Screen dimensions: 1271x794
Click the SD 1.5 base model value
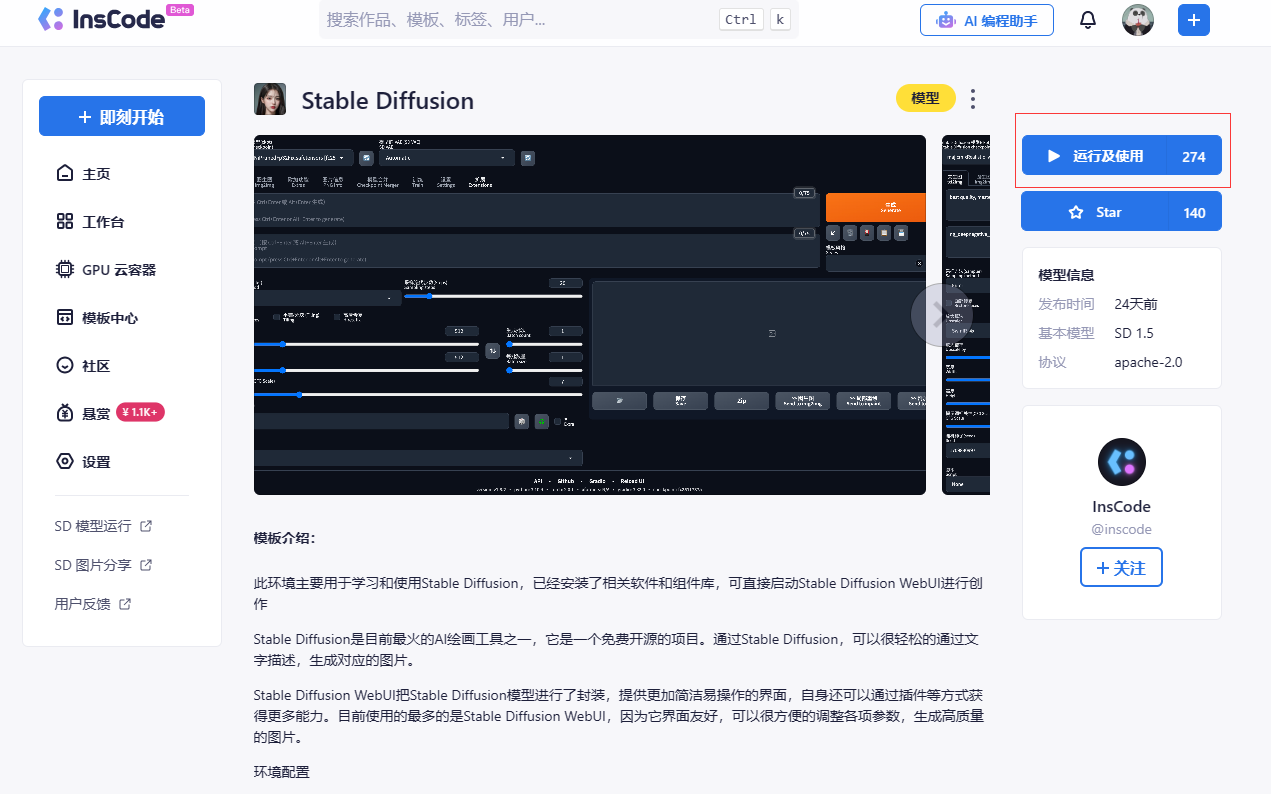click(x=1134, y=333)
